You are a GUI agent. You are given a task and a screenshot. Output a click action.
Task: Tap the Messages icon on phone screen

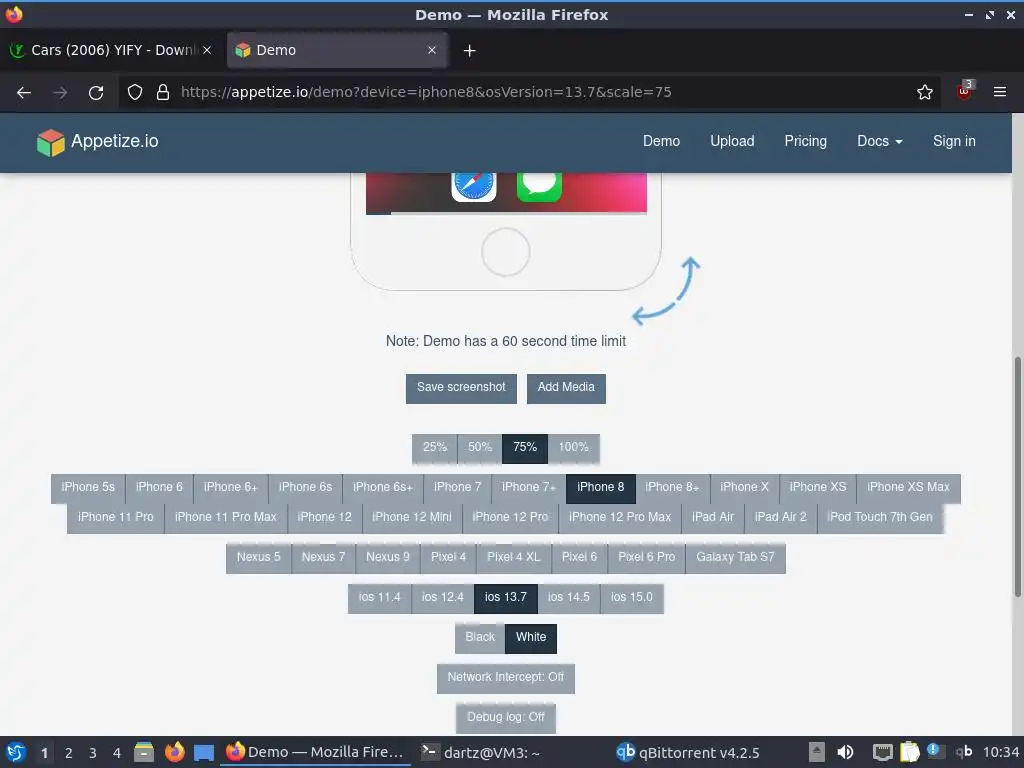(539, 187)
